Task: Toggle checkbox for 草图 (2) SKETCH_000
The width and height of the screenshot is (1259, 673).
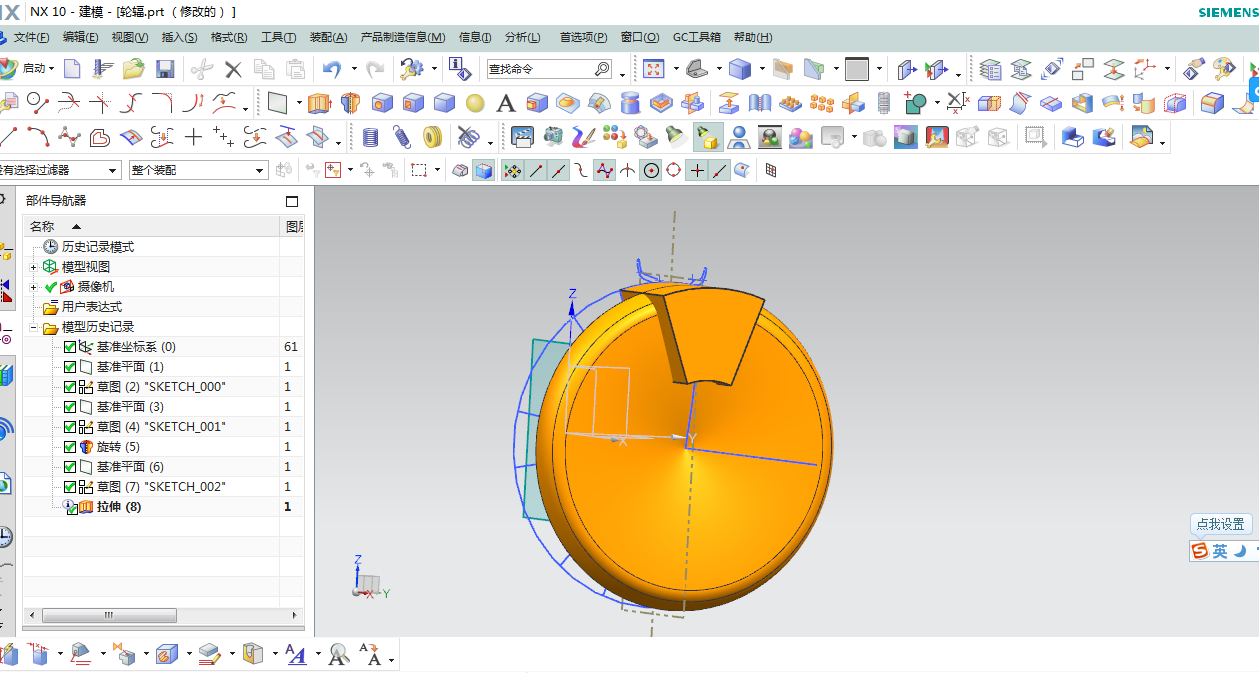Action: pos(70,387)
